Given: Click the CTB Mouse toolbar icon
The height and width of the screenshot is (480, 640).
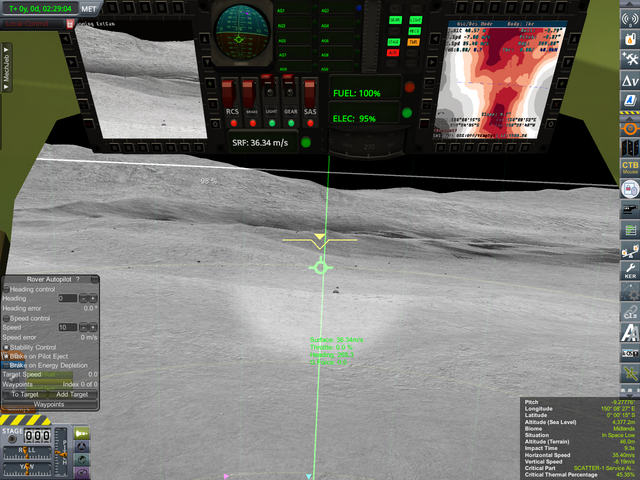Looking at the screenshot, I should tap(629, 167).
